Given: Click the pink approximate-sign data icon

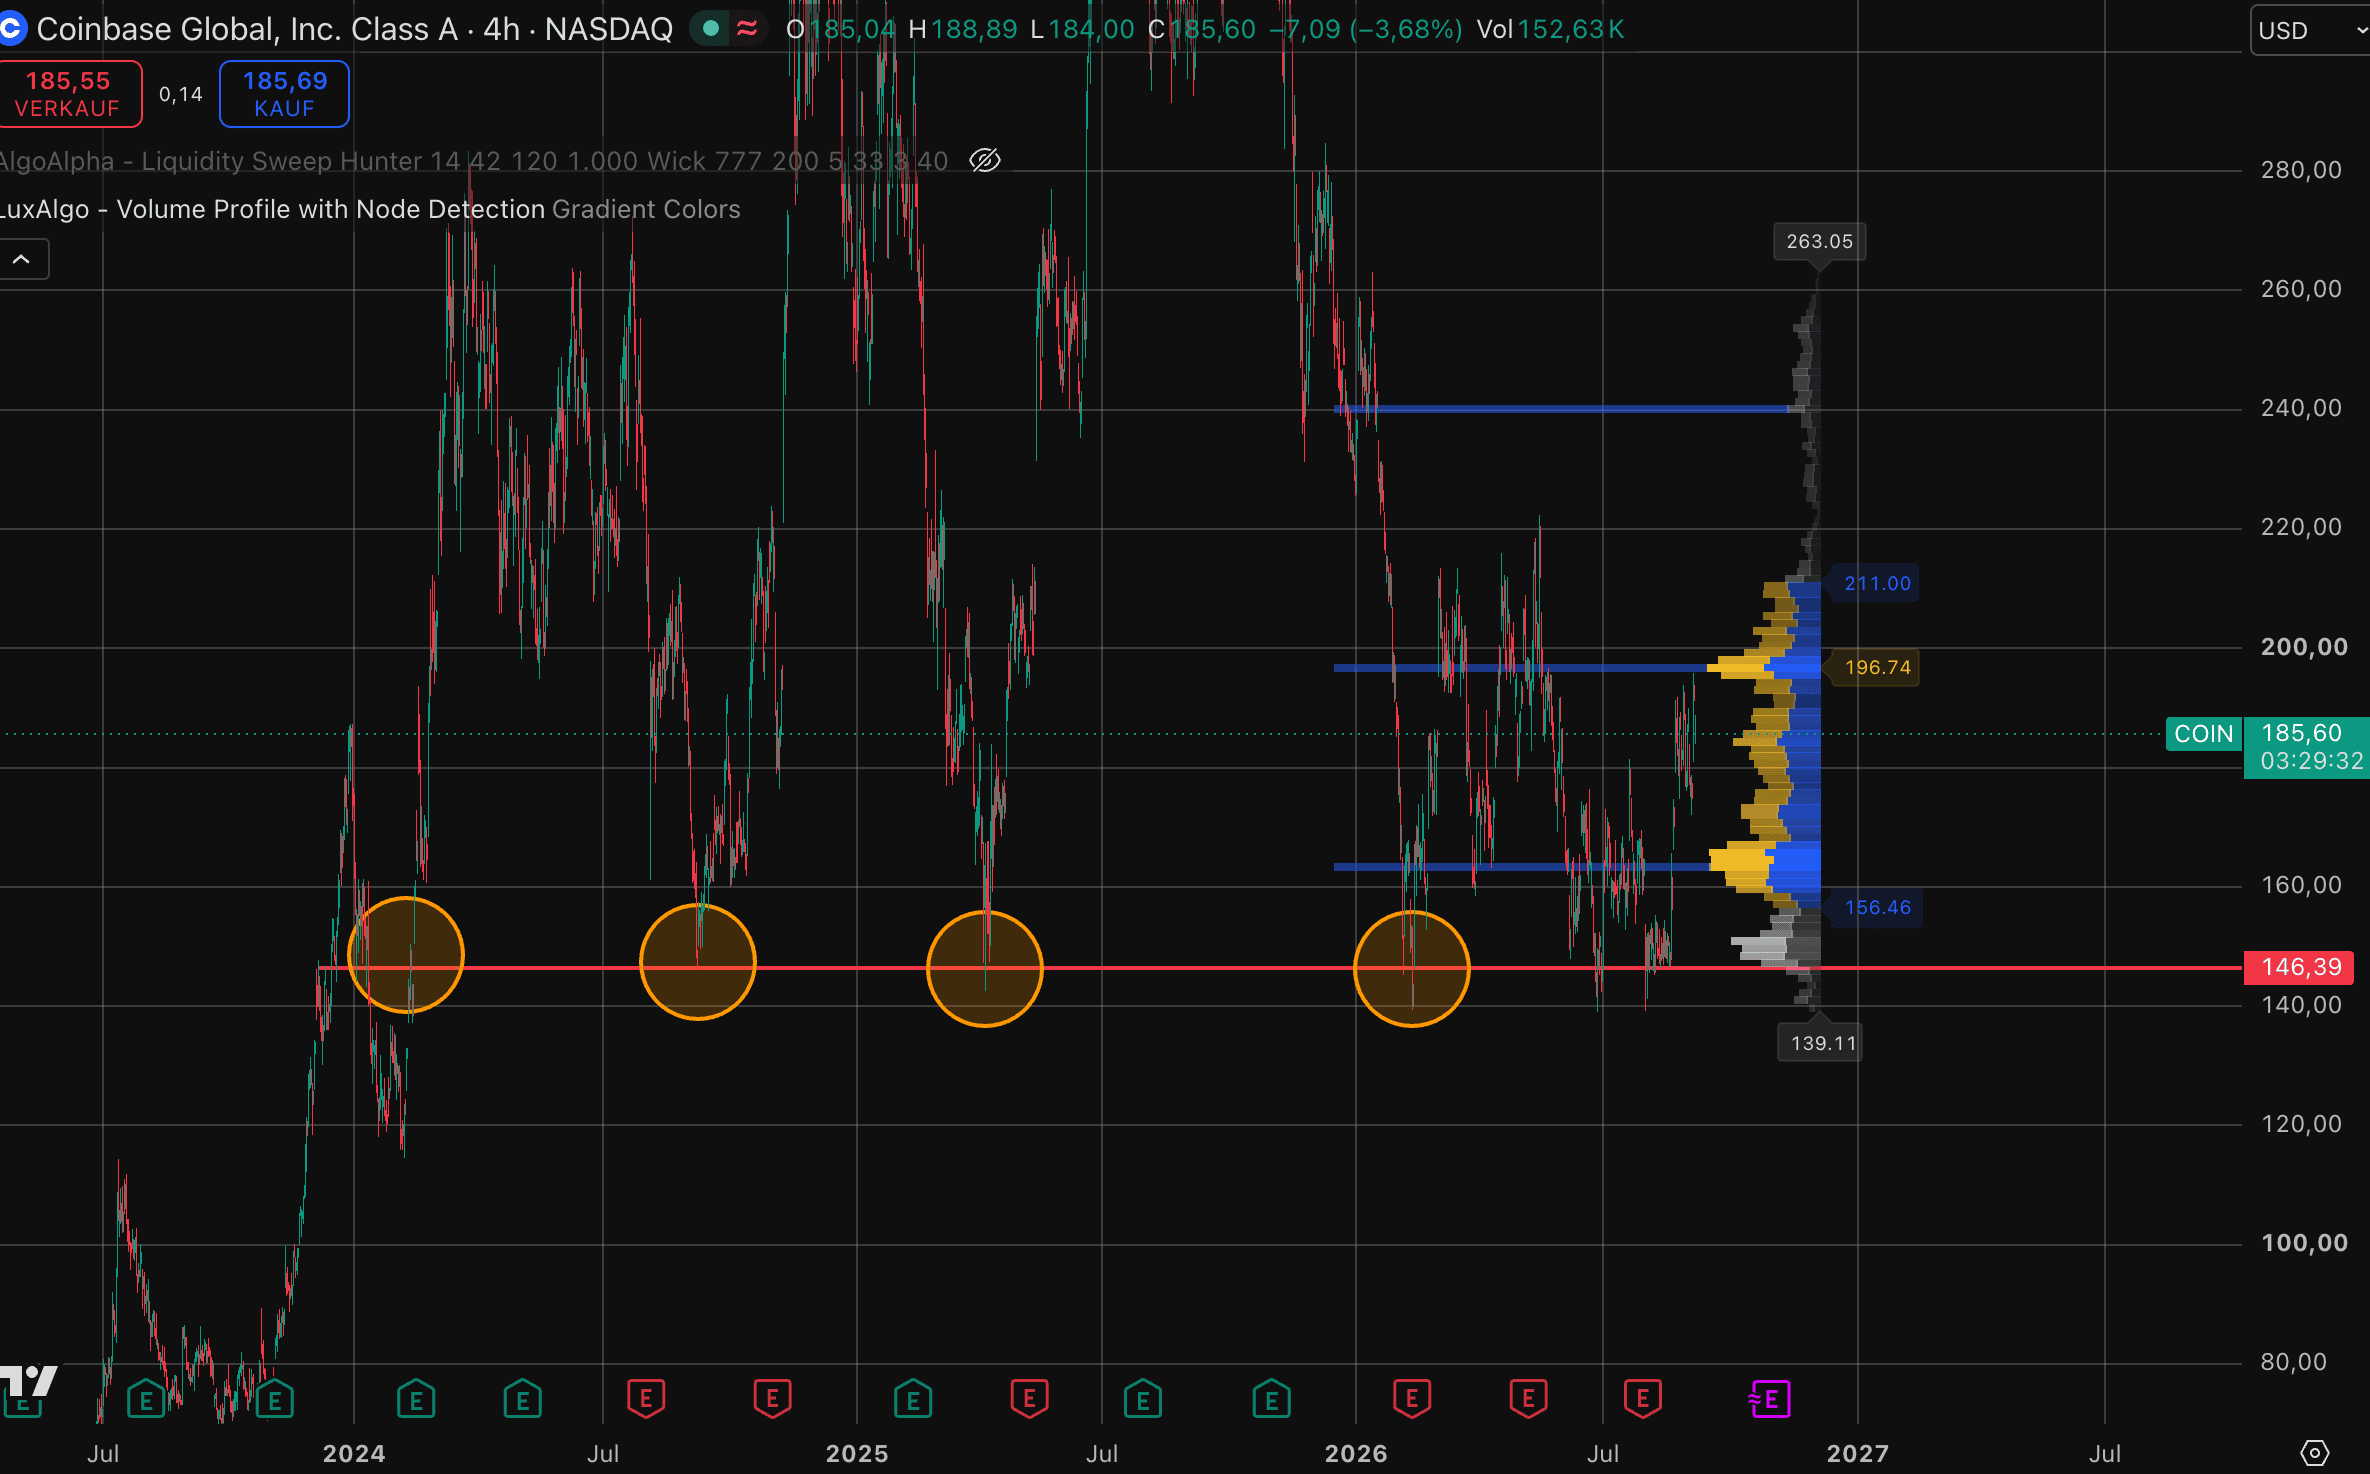Looking at the screenshot, I should click(746, 29).
